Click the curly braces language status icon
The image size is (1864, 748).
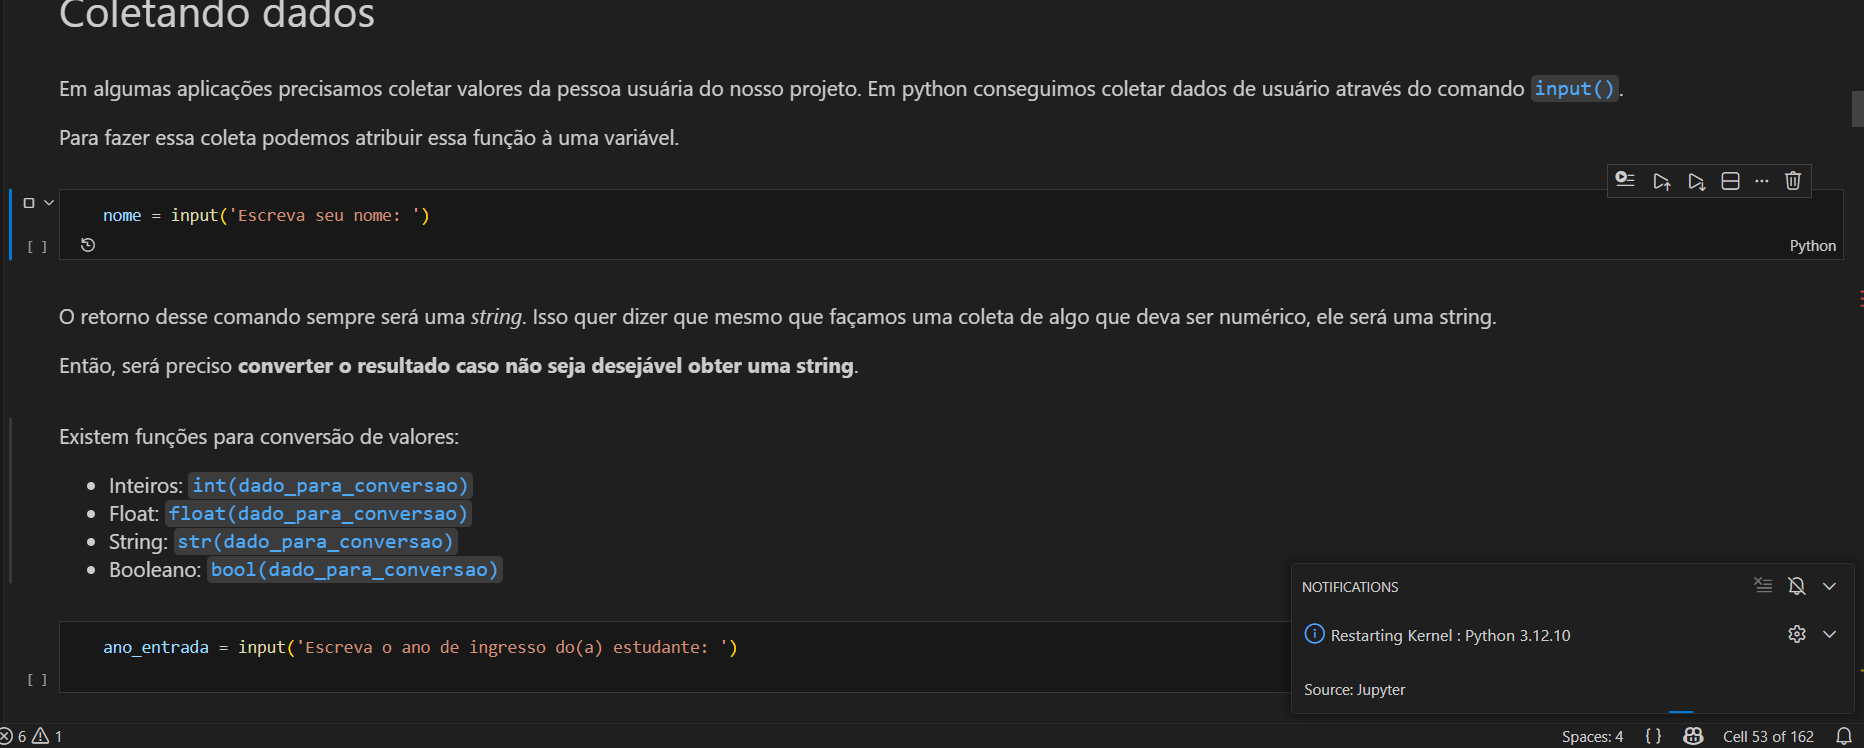[1653, 736]
